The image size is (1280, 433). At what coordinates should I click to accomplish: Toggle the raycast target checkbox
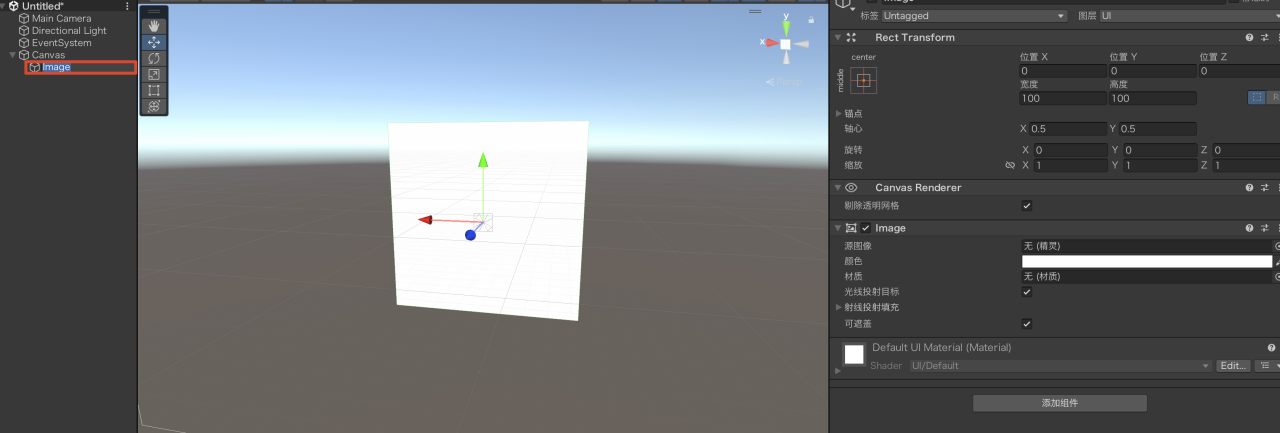coord(1026,292)
